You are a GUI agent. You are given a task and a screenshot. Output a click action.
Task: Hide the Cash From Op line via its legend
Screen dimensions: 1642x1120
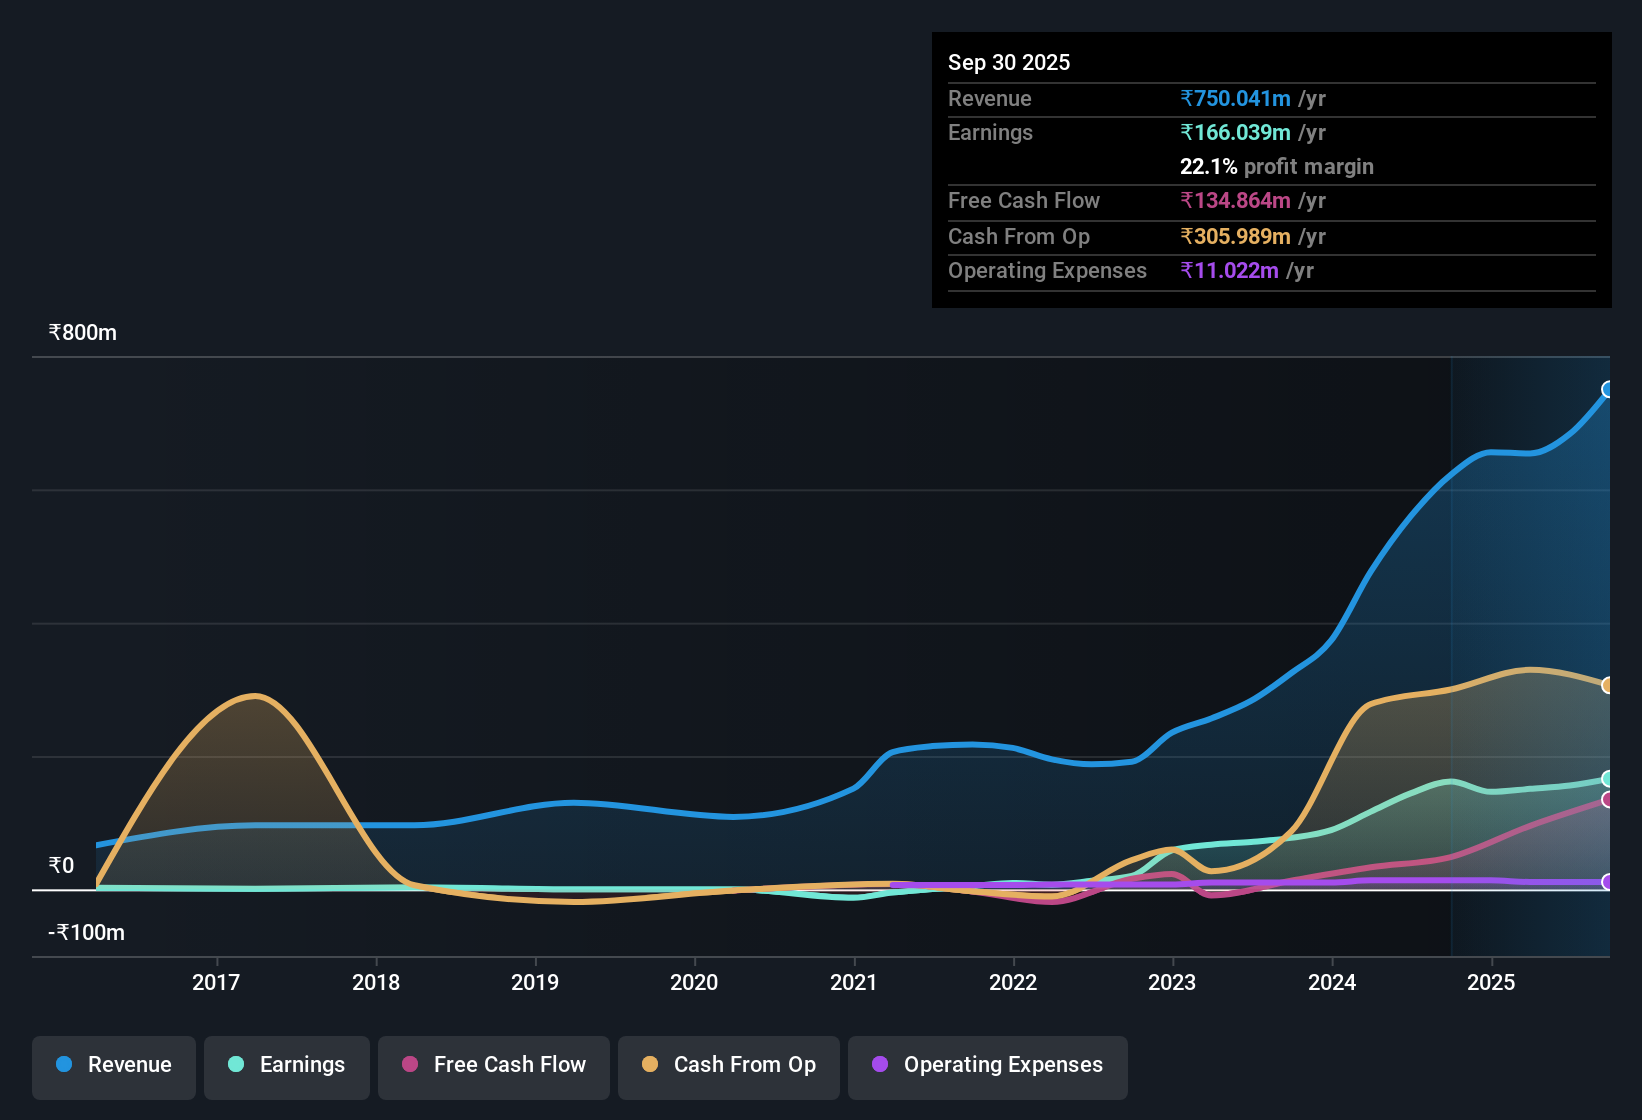click(x=728, y=1065)
